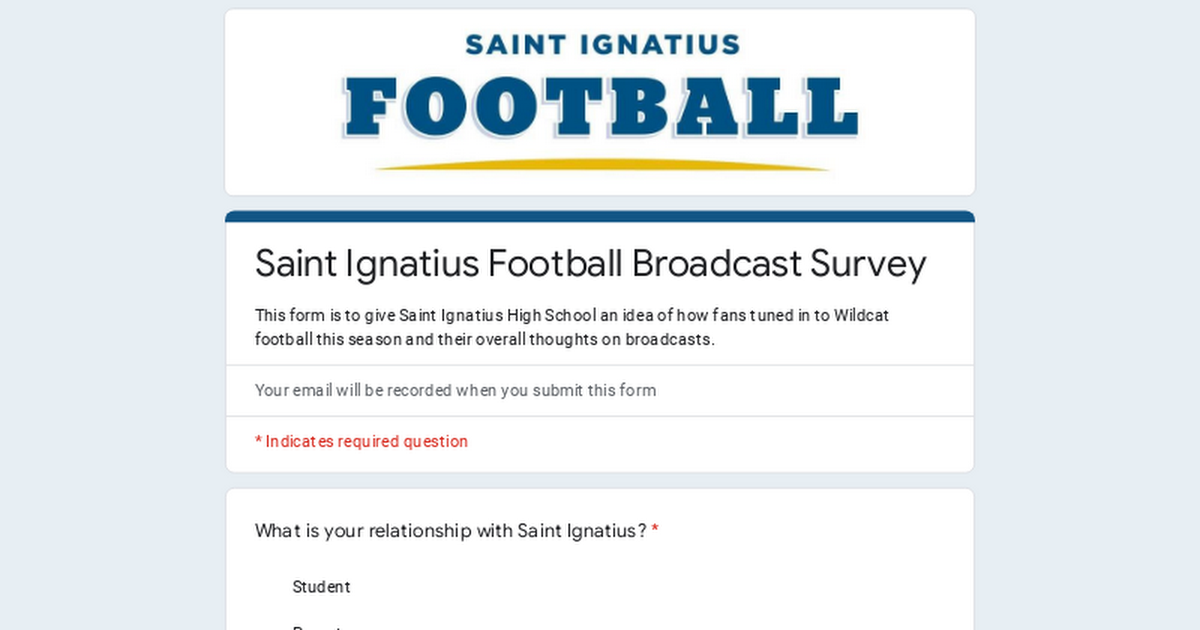Click the red asterisk beside the relationship question
Screen dimensions: 1200x630
tap(655, 530)
